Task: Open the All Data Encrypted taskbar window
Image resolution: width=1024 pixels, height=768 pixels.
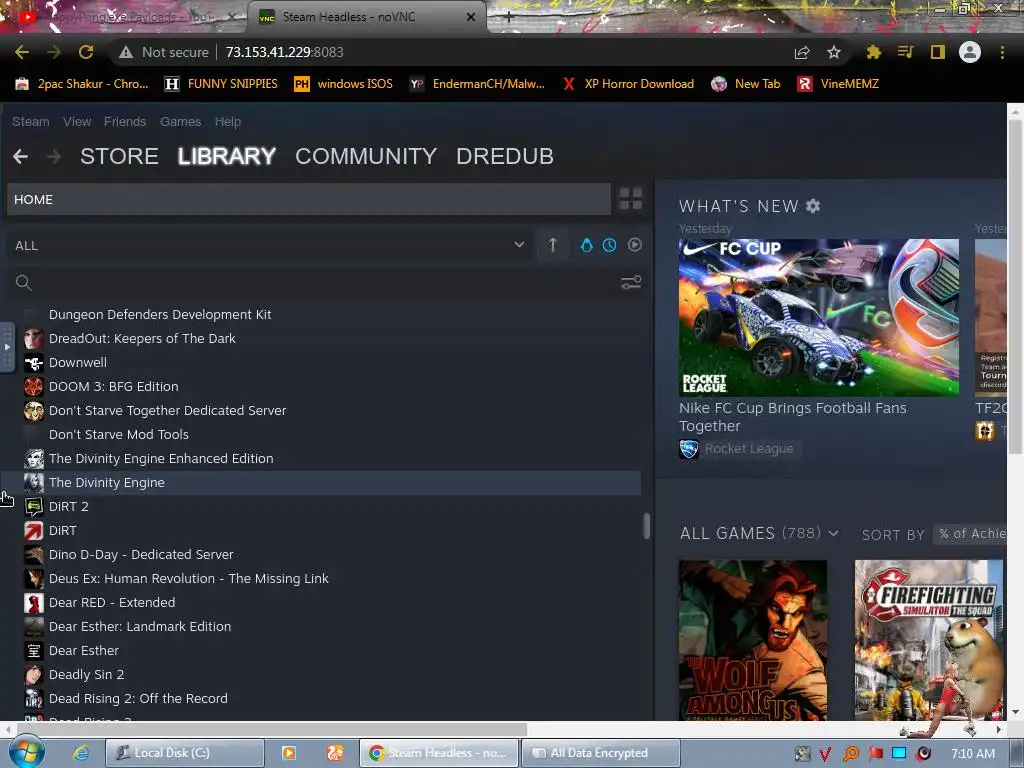Action: tap(600, 753)
